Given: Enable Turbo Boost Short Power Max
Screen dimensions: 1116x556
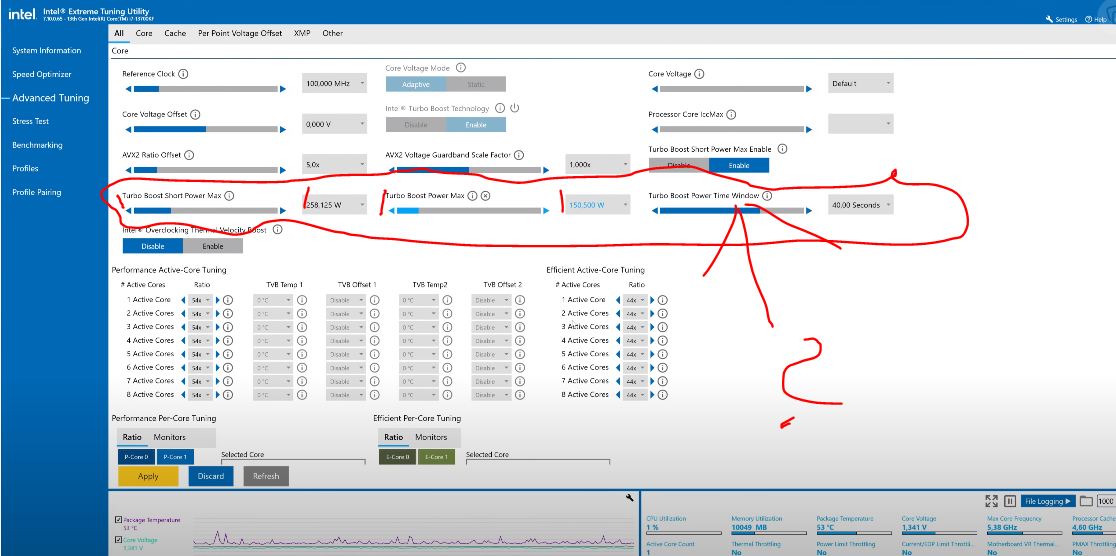Looking at the screenshot, I should [x=739, y=165].
